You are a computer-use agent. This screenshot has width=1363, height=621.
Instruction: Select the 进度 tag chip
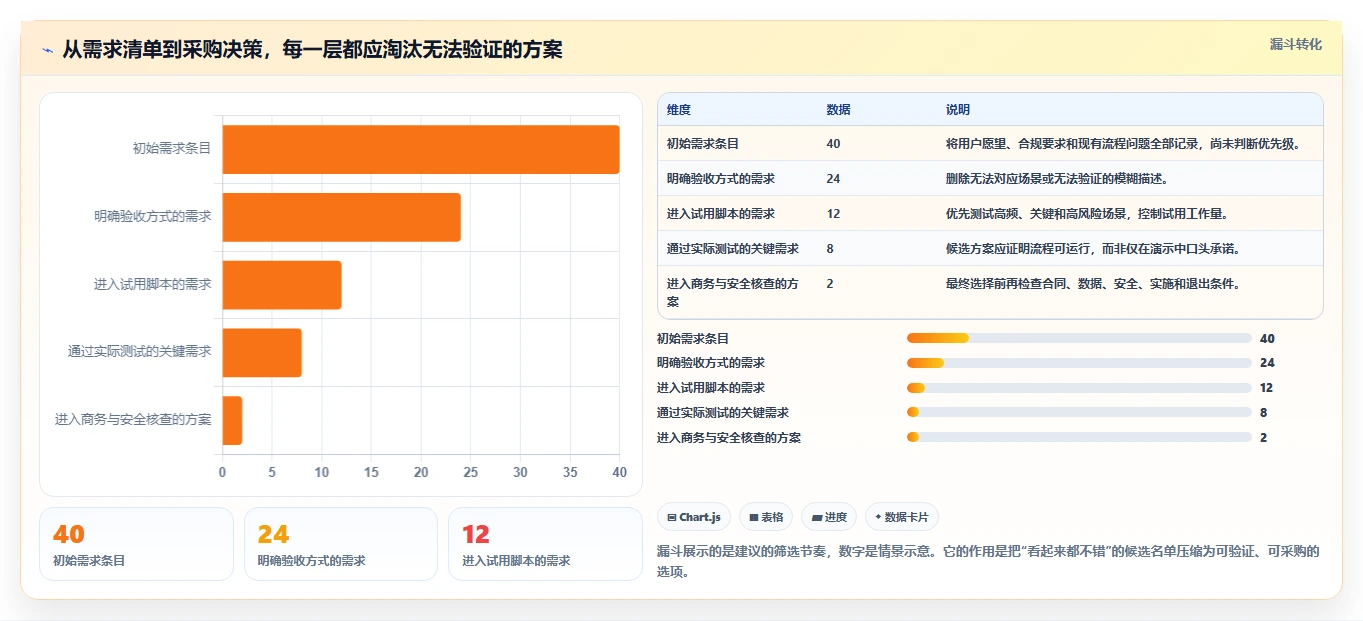click(x=829, y=517)
